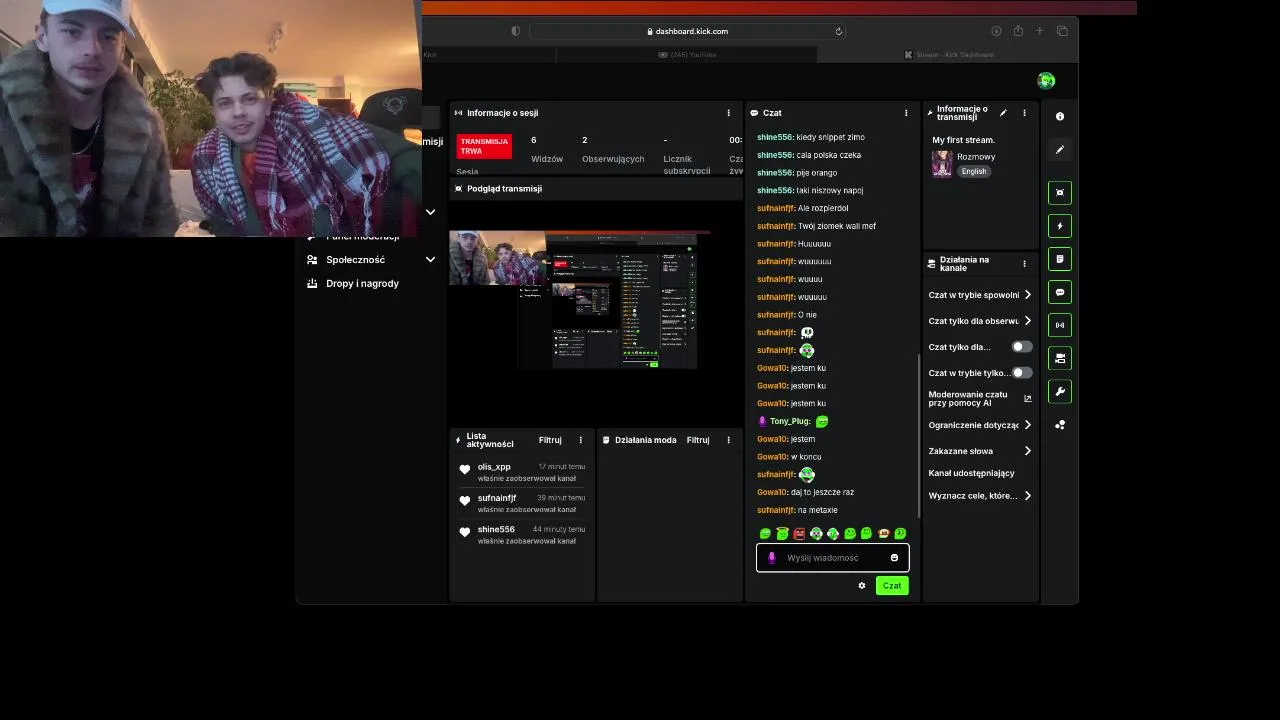Open the Czat panel three-dot menu

click(x=906, y=113)
